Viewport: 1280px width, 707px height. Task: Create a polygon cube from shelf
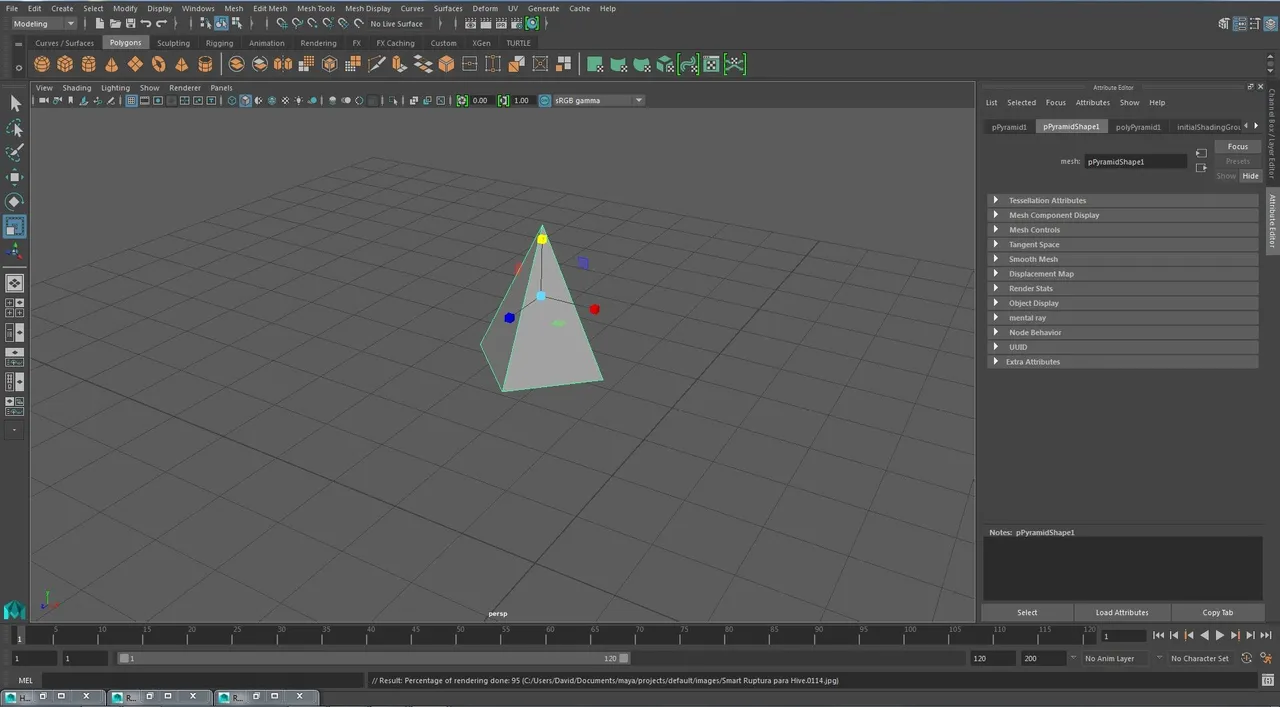tap(65, 64)
